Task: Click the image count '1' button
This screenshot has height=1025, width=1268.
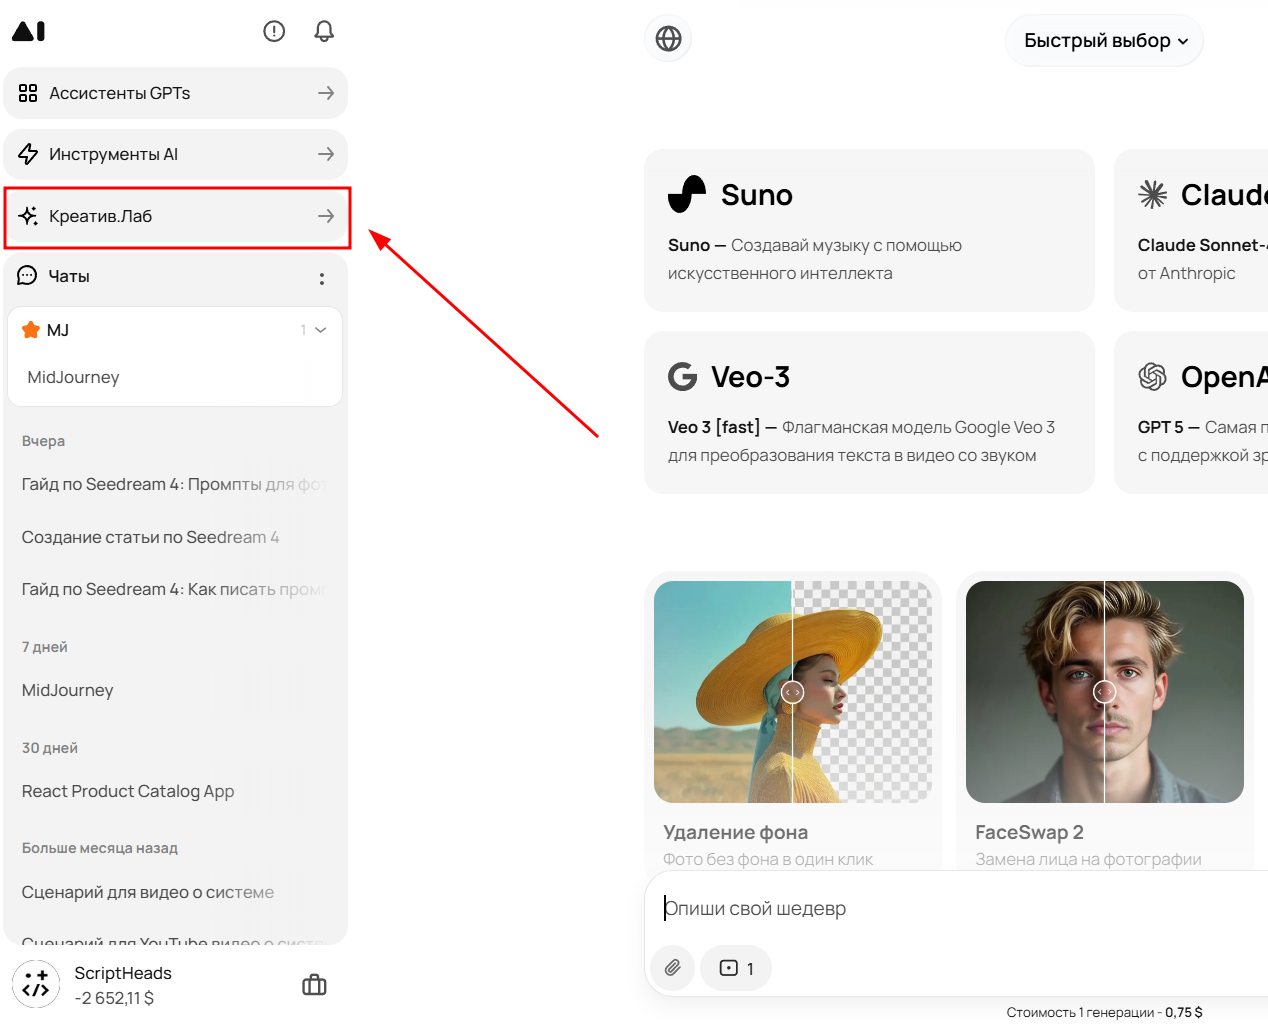Action: click(736, 968)
